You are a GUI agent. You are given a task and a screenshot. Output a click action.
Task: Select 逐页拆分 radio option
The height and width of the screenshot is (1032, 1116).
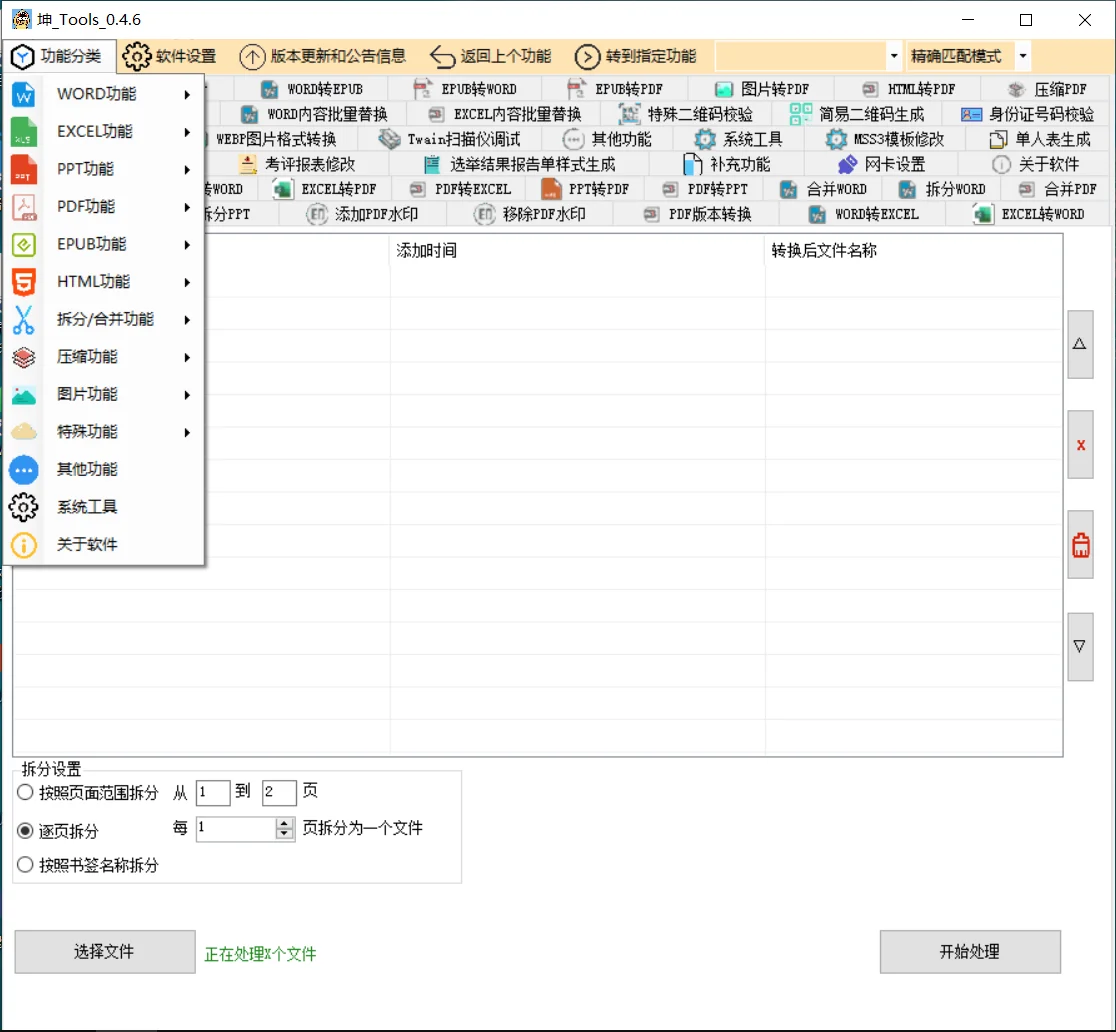tap(58, 831)
